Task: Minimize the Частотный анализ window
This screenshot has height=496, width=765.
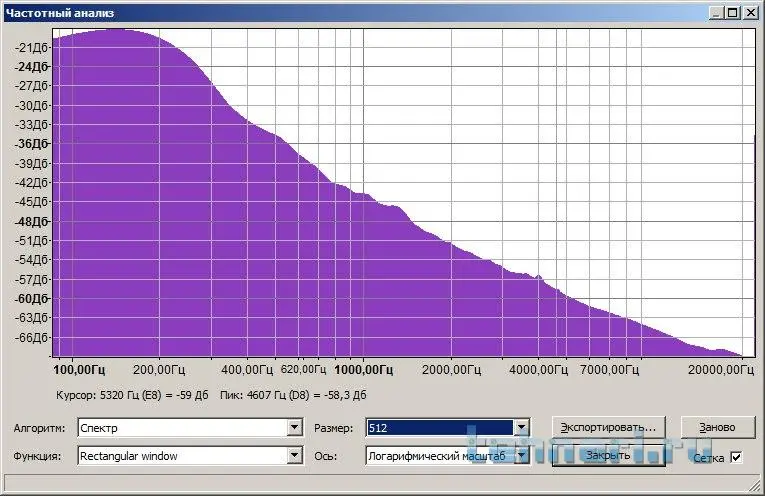Action: tap(716, 13)
